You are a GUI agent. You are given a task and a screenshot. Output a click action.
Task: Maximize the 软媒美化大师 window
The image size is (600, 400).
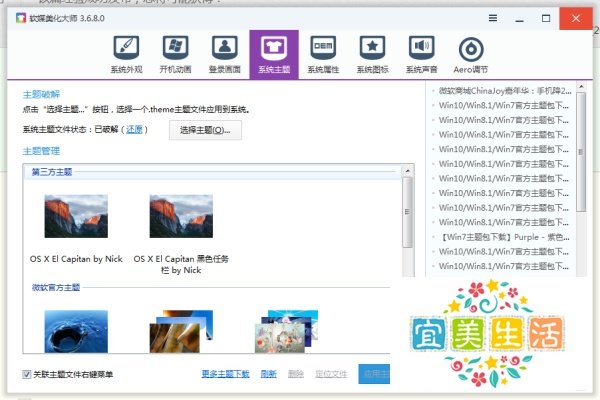(546, 18)
